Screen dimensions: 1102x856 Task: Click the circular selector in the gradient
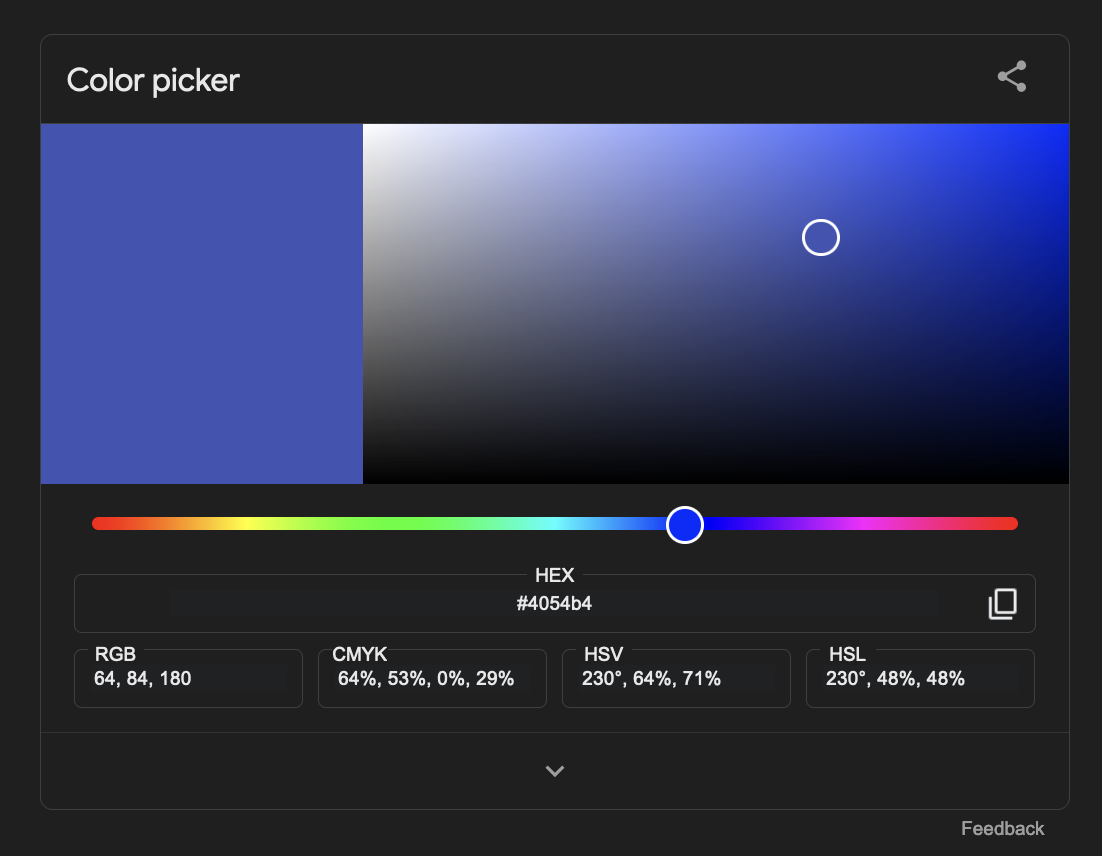pyautogui.click(x=821, y=238)
